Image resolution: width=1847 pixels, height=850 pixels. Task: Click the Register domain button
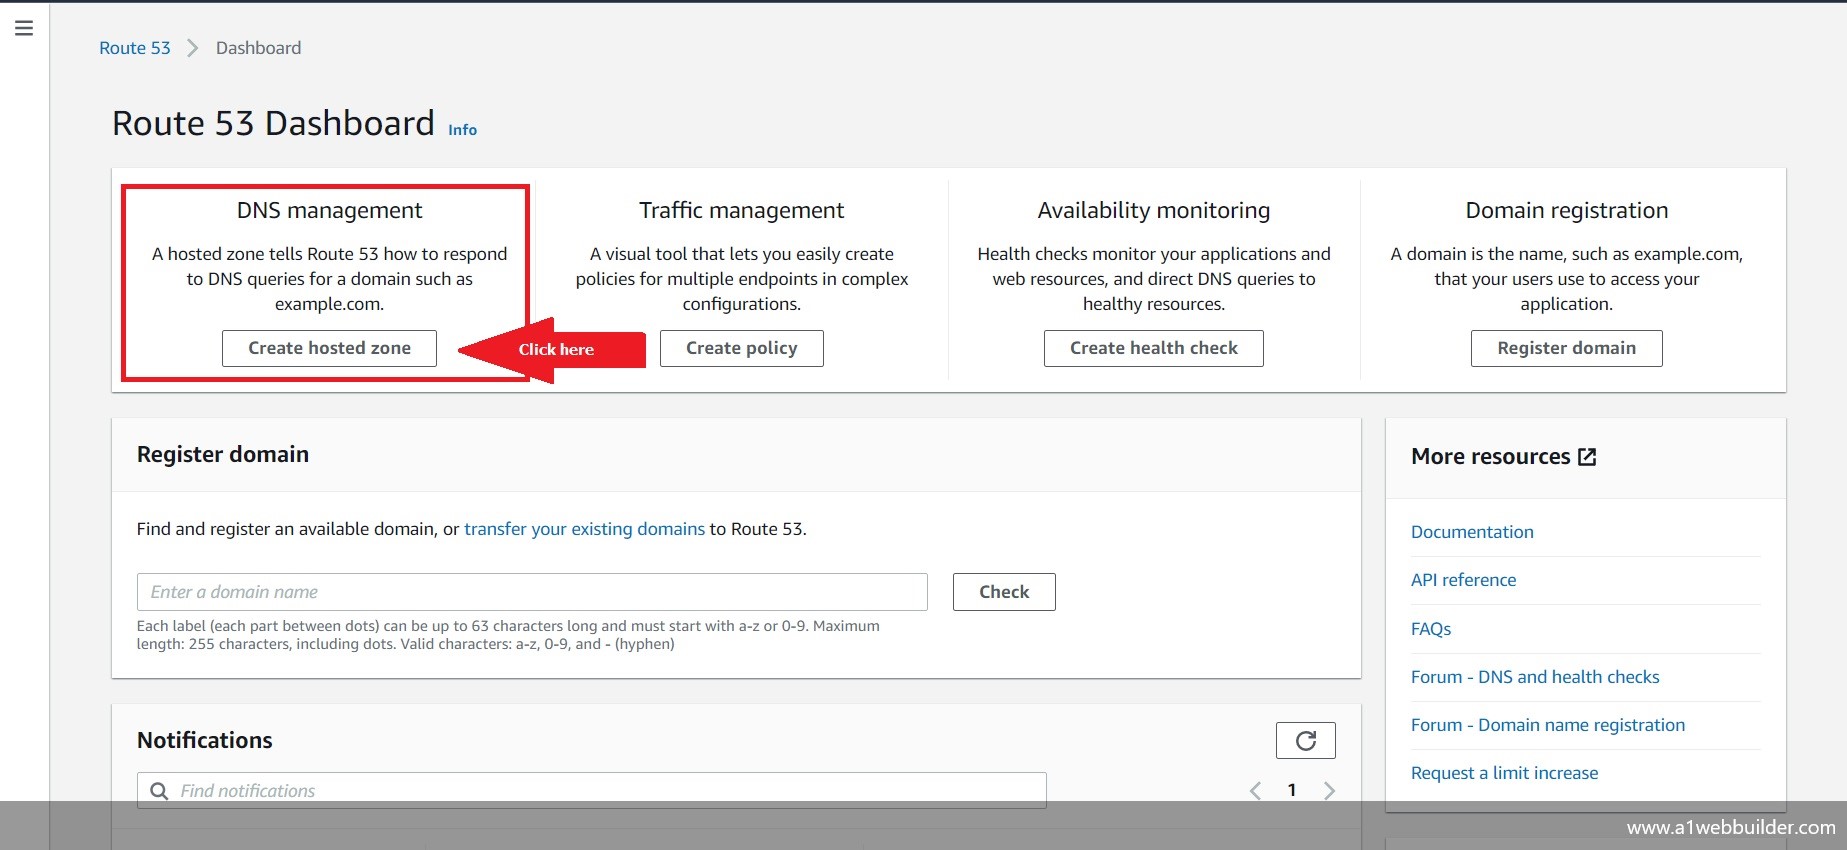pyautogui.click(x=1567, y=348)
